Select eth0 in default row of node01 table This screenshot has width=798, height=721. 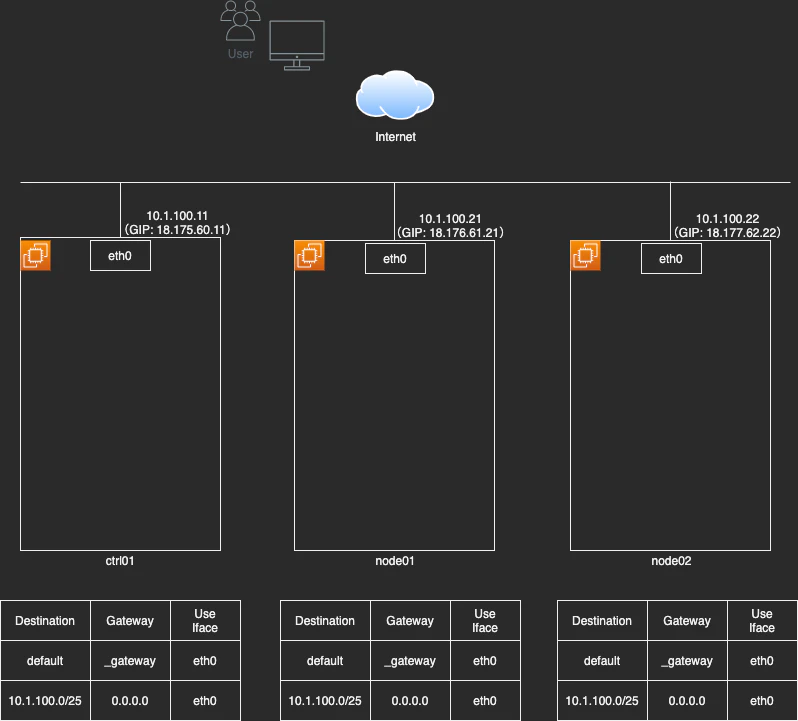pos(486,660)
